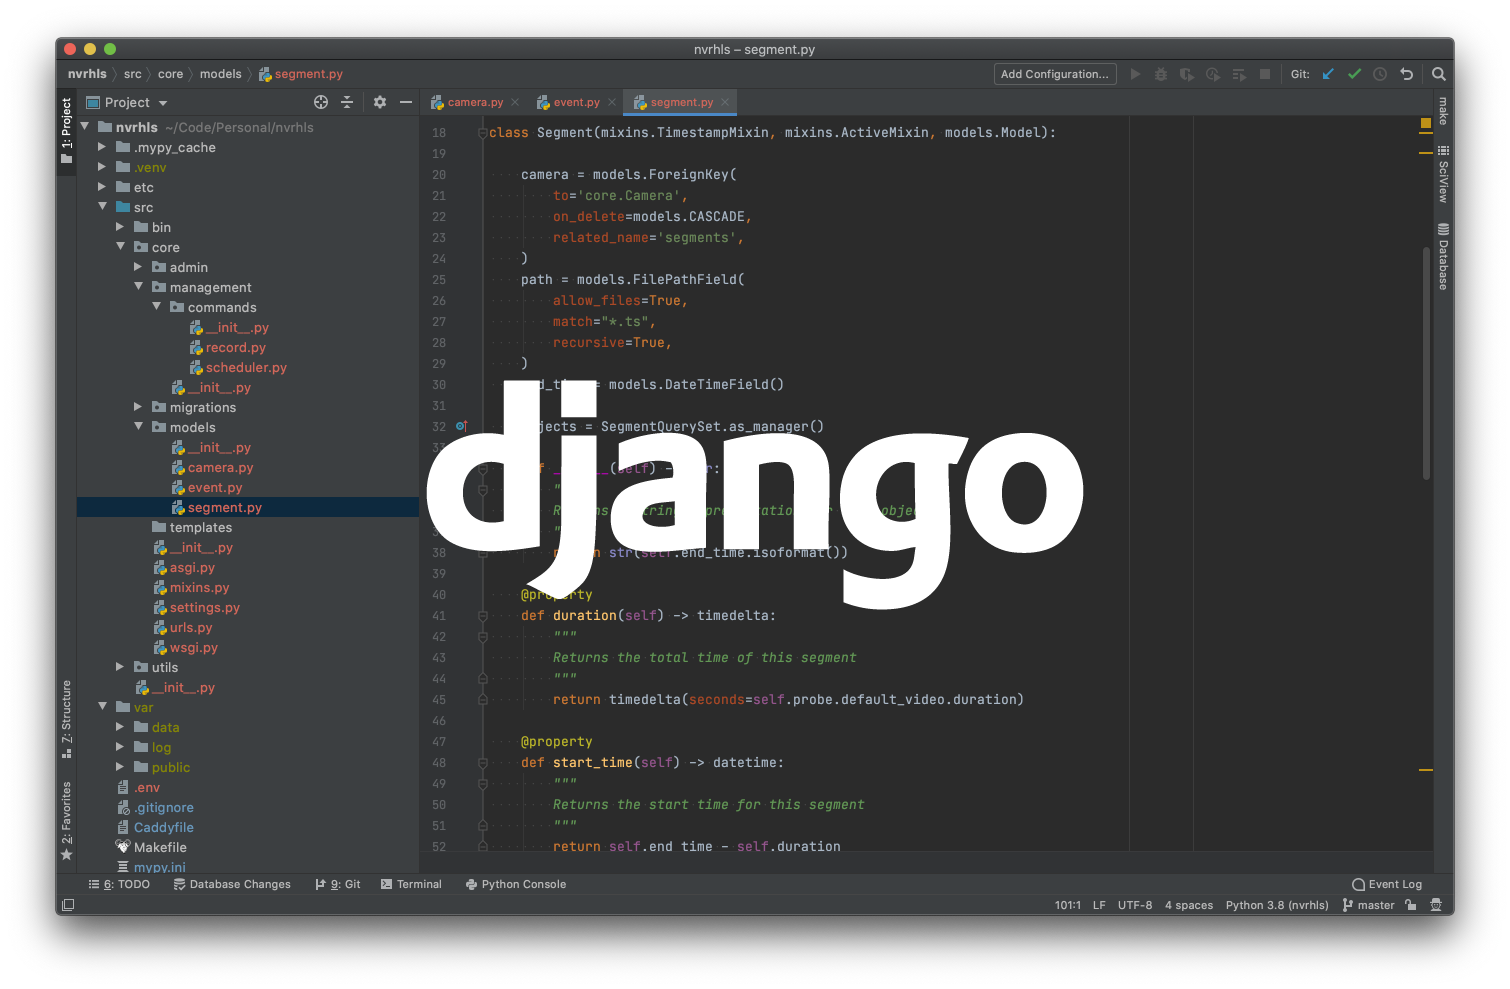1510x989 pixels.
Task: Open Project panel settings gear
Action: 380,102
